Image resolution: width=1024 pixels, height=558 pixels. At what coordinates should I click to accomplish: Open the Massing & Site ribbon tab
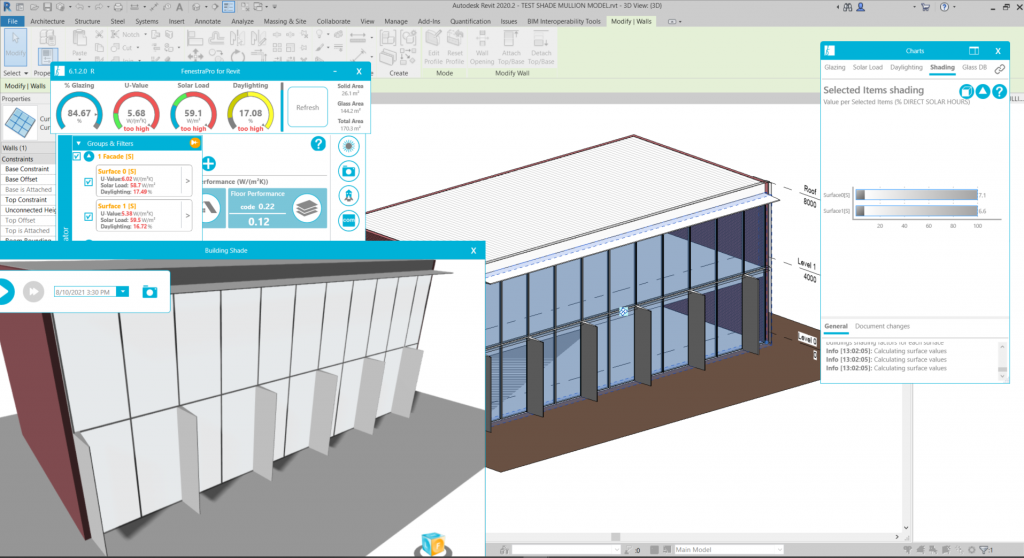click(x=285, y=22)
